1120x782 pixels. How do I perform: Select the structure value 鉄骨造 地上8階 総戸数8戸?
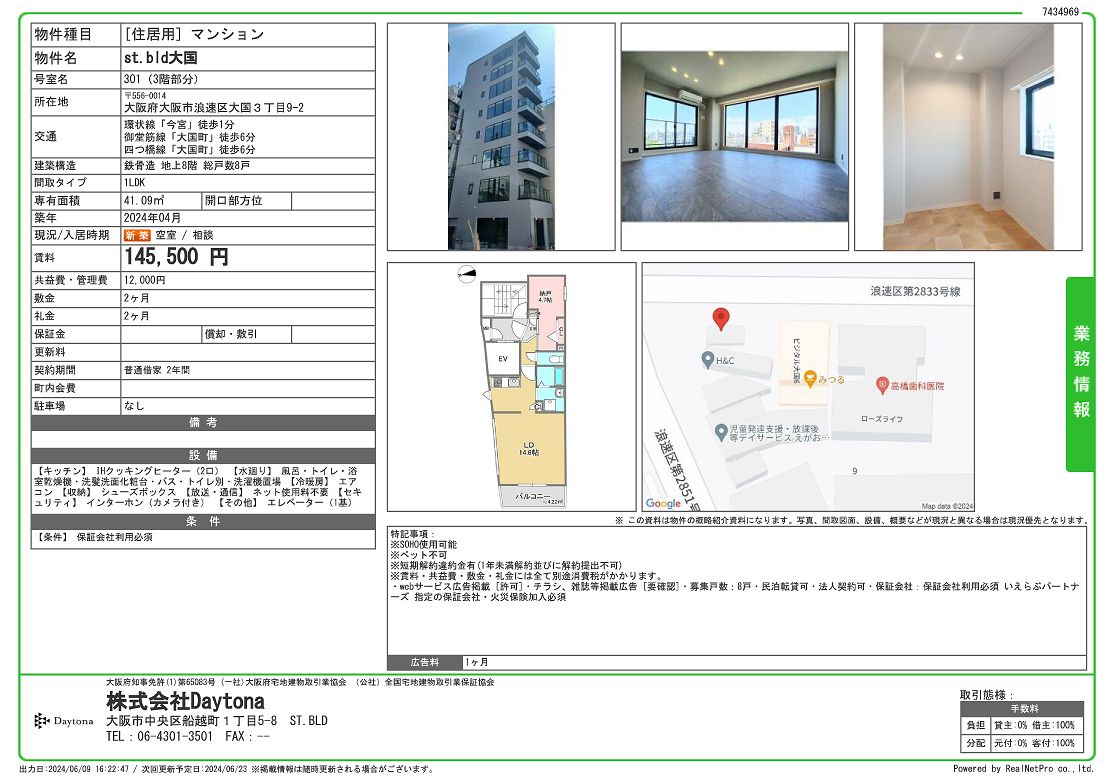pos(187,166)
